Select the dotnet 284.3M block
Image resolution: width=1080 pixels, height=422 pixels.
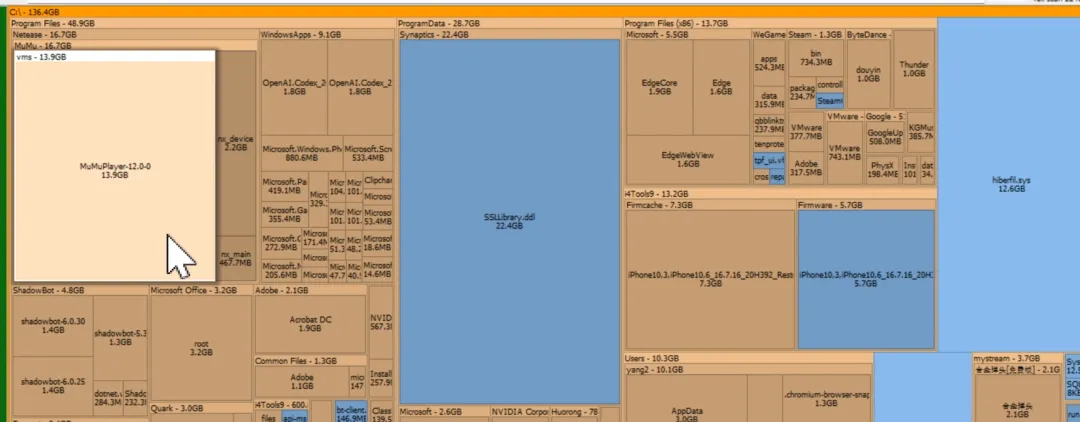tap(108, 398)
